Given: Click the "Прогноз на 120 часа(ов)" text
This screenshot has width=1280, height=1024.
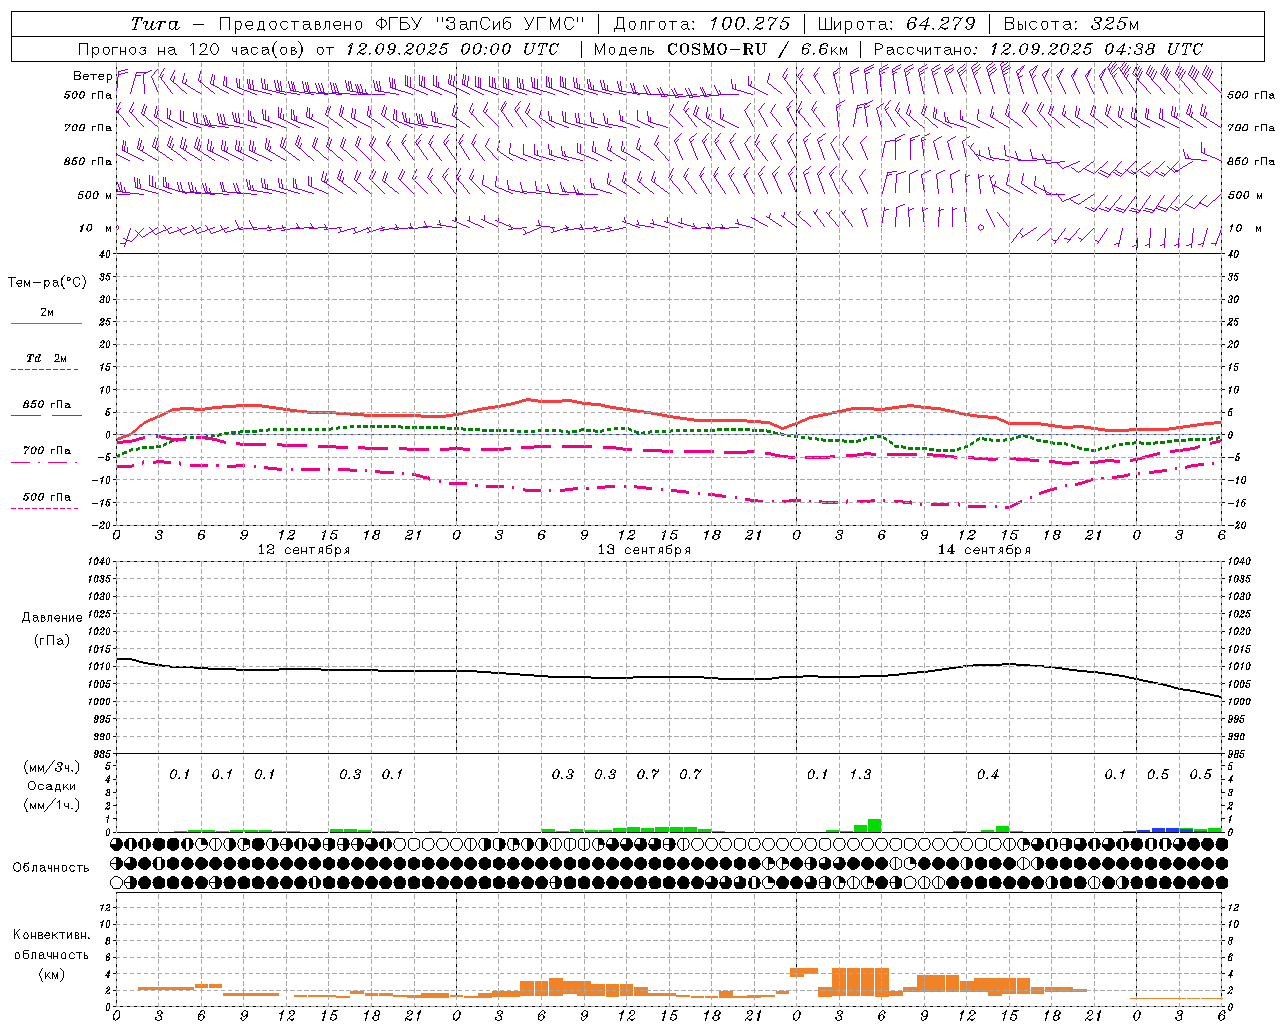Looking at the screenshot, I should point(192,49).
